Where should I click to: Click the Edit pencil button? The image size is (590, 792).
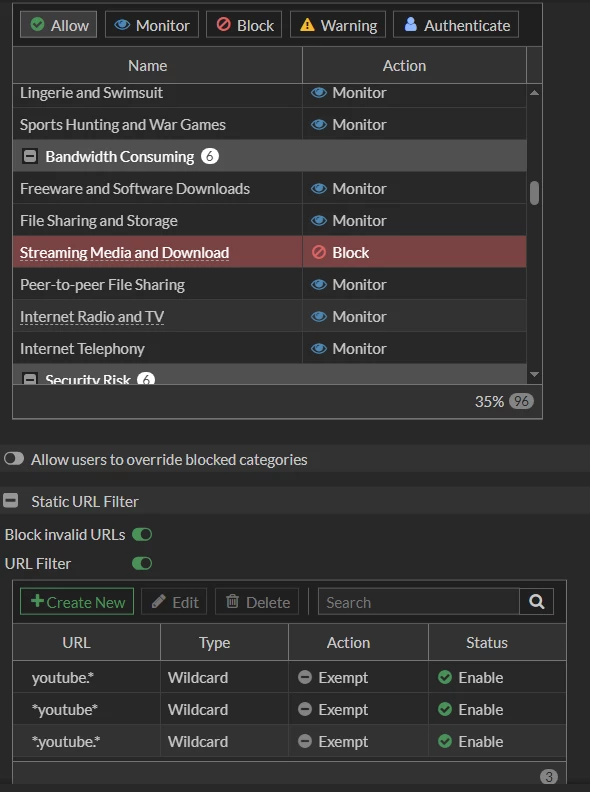(174, 602)
